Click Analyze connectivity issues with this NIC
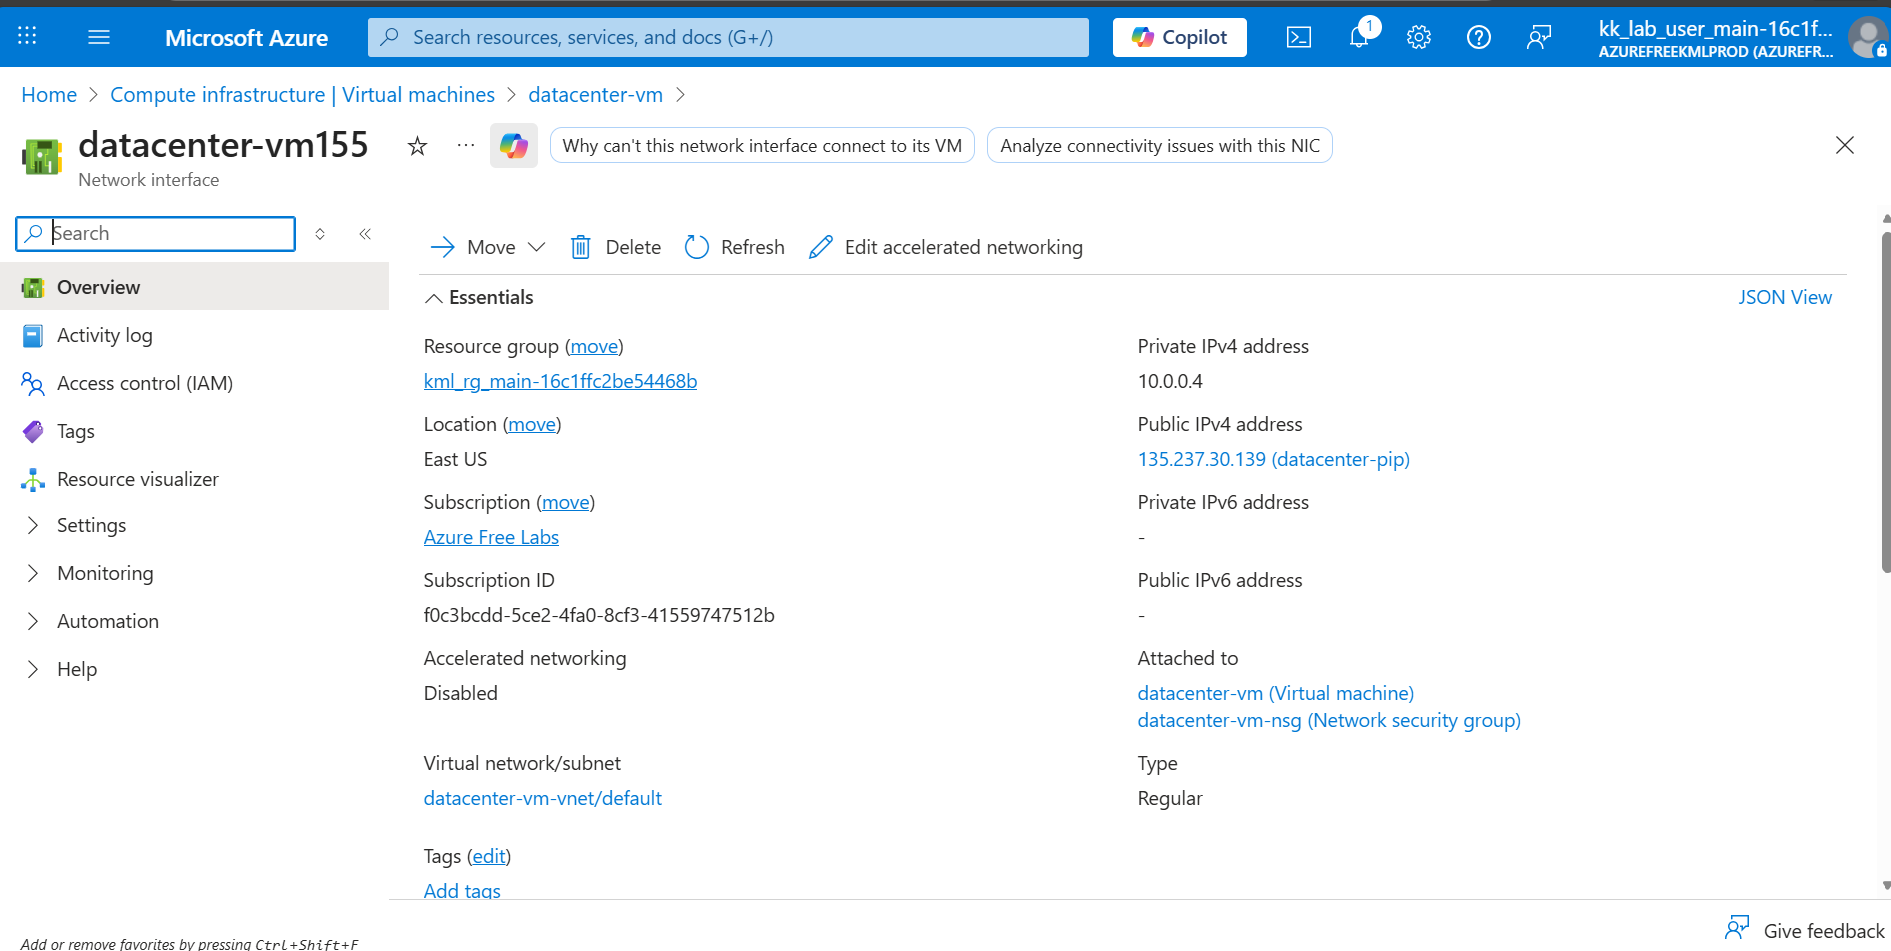1891x951 pixels. pos(1160,146)
